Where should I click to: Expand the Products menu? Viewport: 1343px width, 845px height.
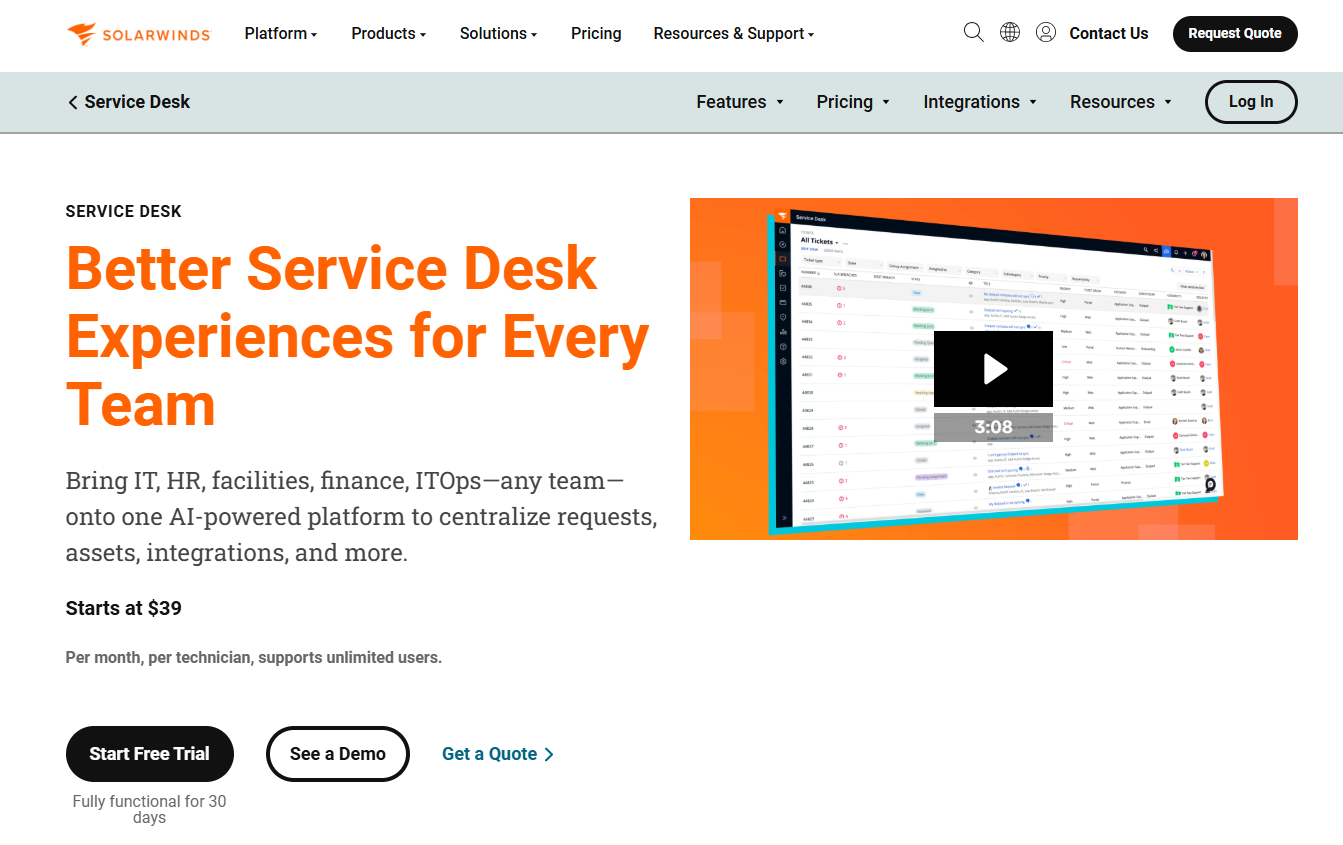(x=389, y=34)
